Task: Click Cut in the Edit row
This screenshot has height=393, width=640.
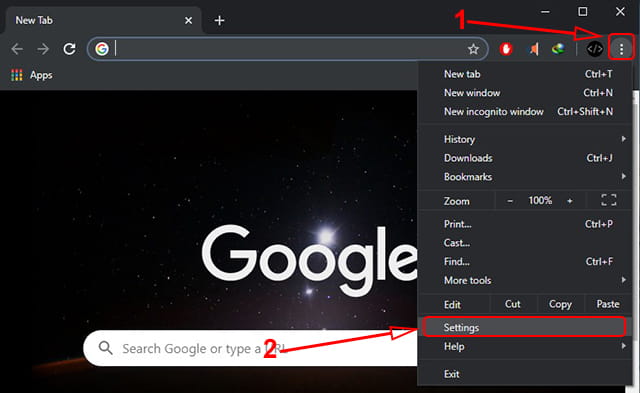Action: [513, 304]
